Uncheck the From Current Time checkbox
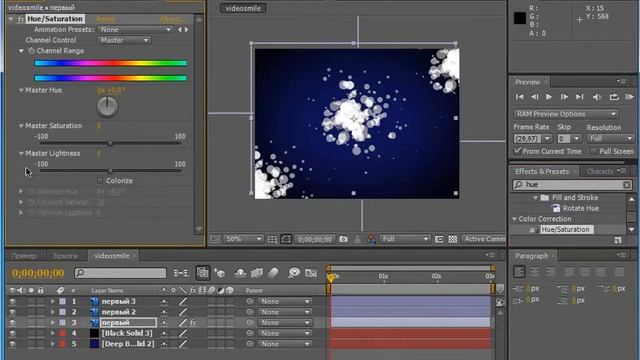 518,151
